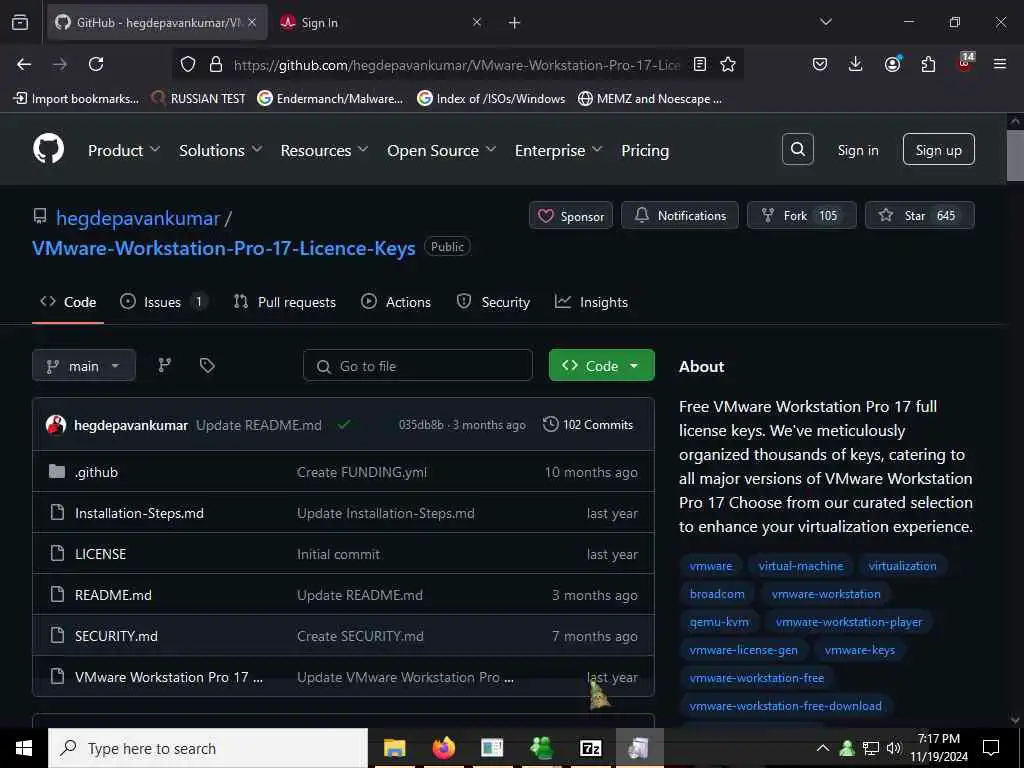Screen dimensions: 1024x768
Task: Click the Sign in link on GitHub
Action: coord(857,150)
